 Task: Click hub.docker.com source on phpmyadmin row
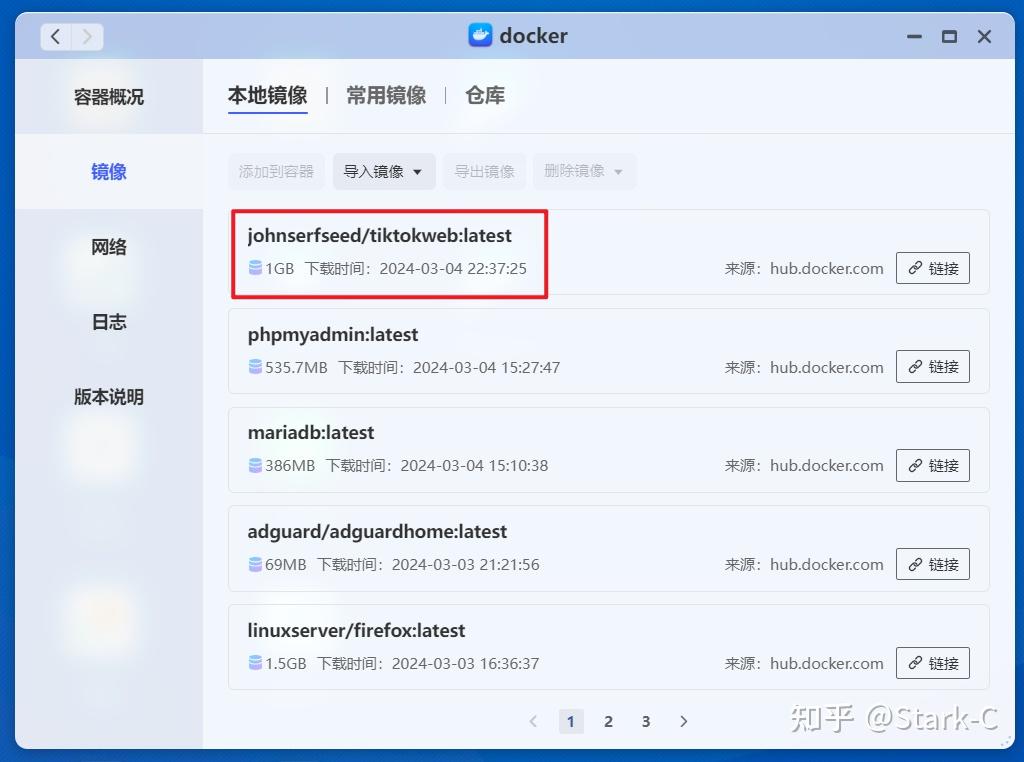tap(827, 368)
